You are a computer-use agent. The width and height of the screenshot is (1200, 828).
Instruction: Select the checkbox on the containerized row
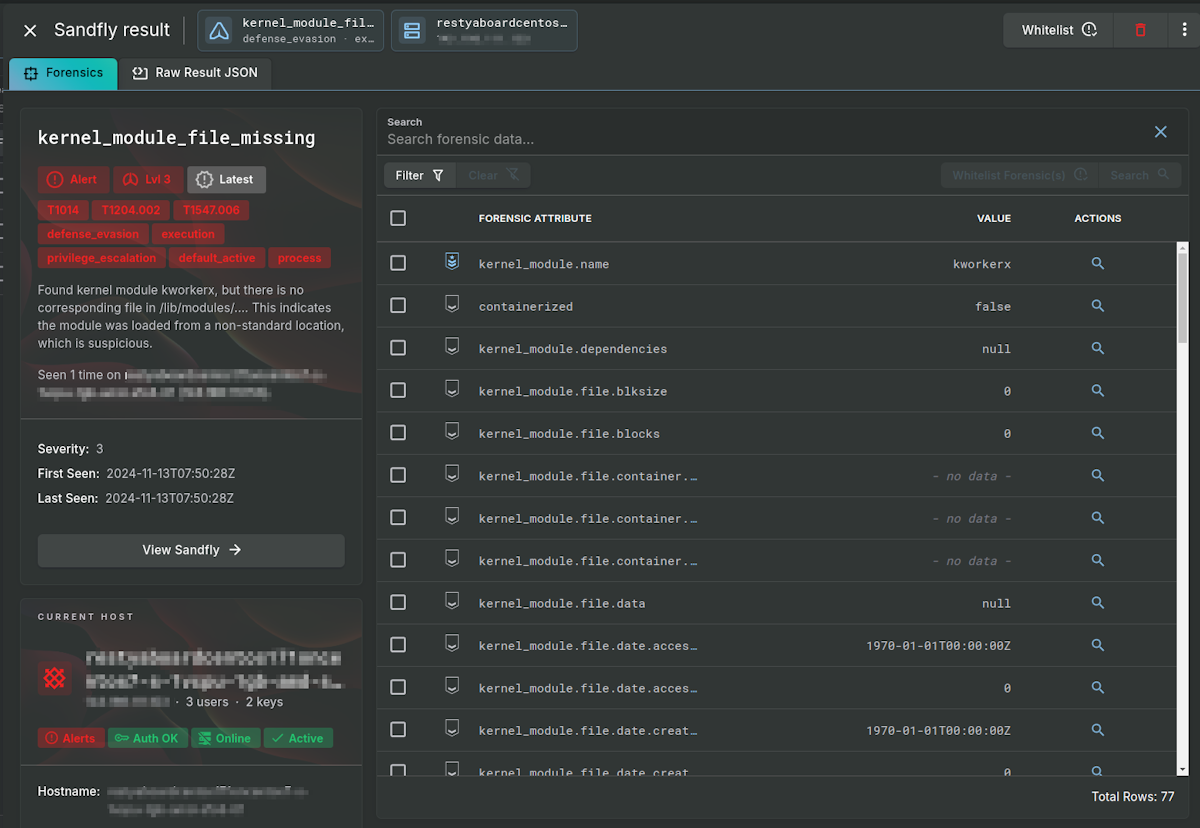point(397,306)
